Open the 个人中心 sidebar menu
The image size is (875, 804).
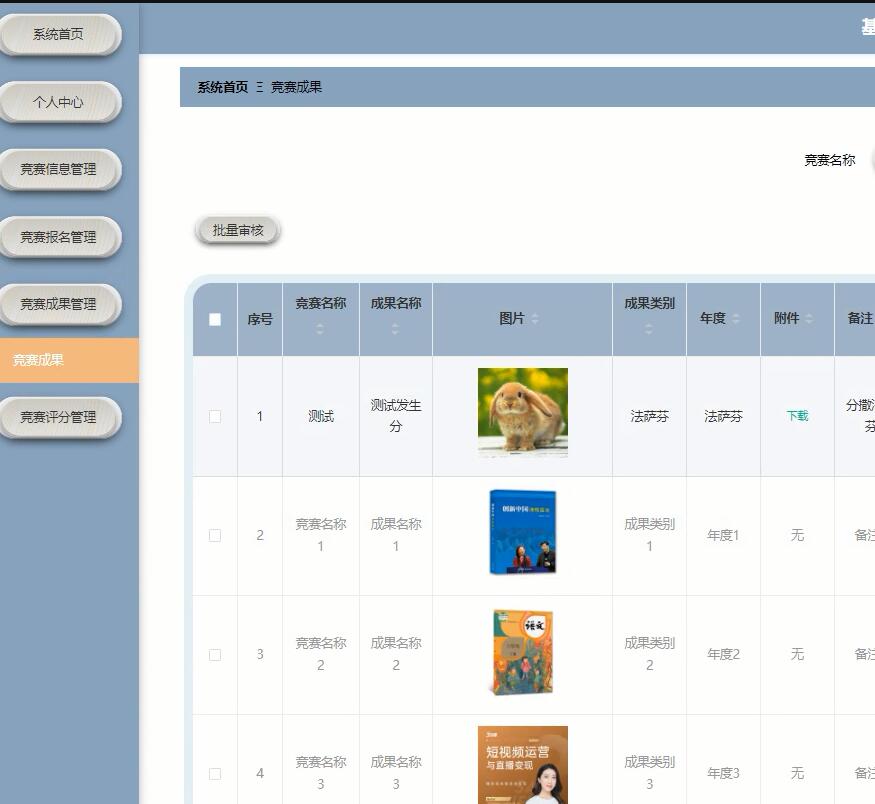[58, 102]
